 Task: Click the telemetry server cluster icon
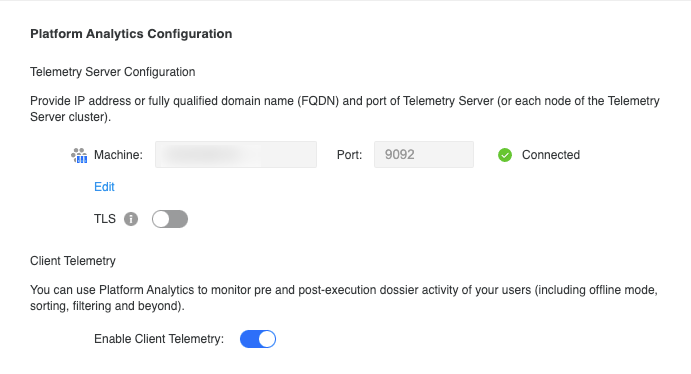[x=79, y=155]
